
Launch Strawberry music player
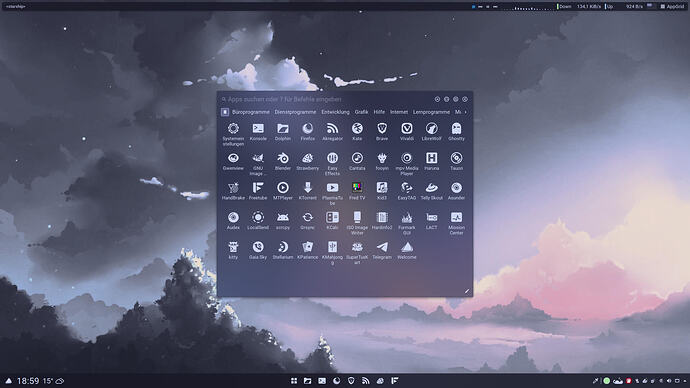tap(308, 161)
